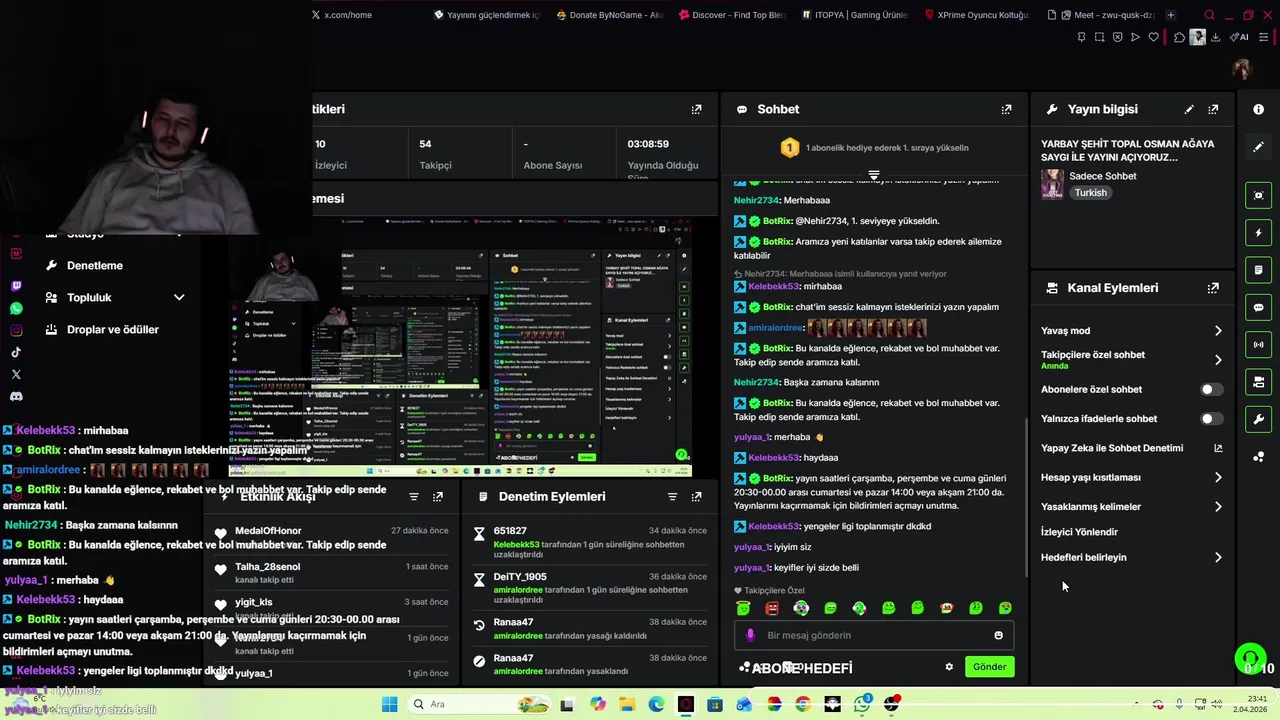Screen dimensions: 1280x720
Task: Toggle the broadcast signal widget in right sidebar
Action: [x=1258, y=345]
